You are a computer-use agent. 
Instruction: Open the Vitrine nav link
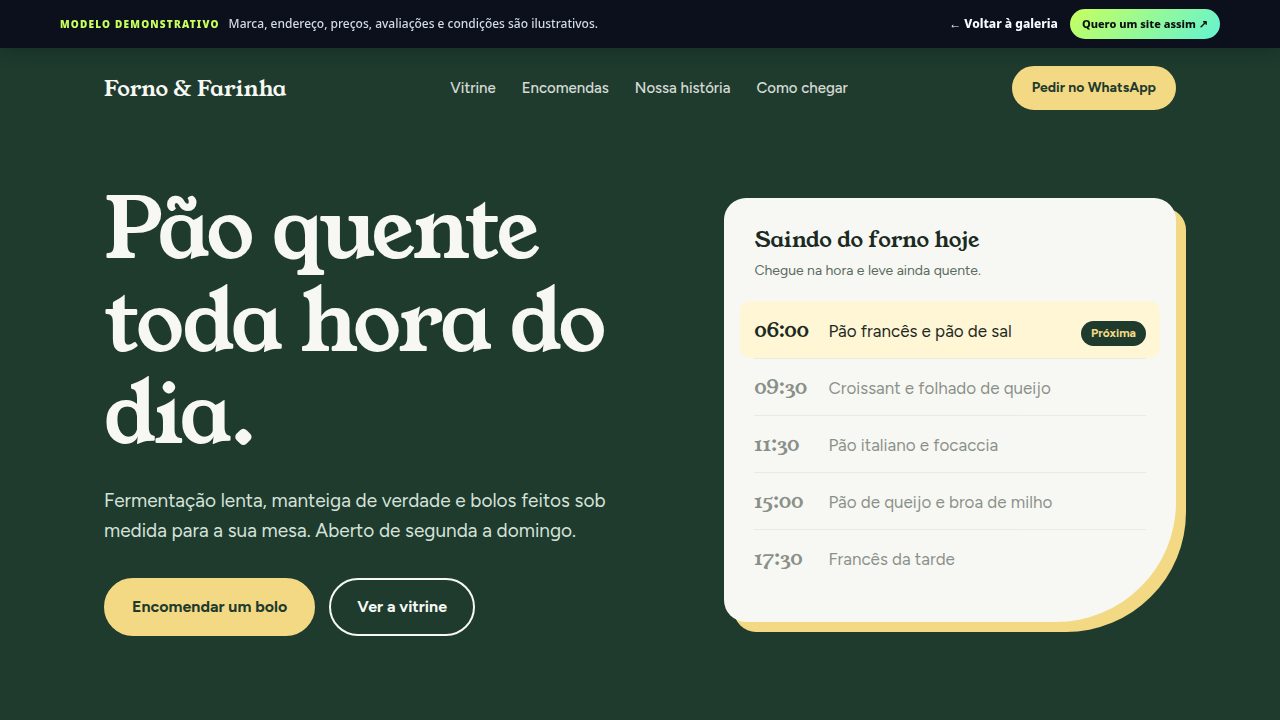pyautogui.click(x=473, y=88)
